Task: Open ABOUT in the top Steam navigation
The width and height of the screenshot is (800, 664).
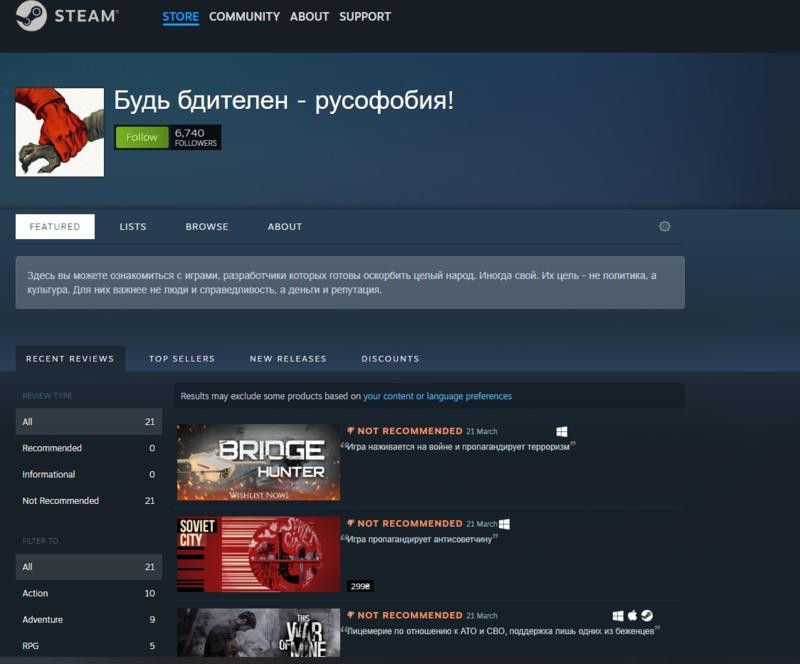Action: [x=310, y=17]
